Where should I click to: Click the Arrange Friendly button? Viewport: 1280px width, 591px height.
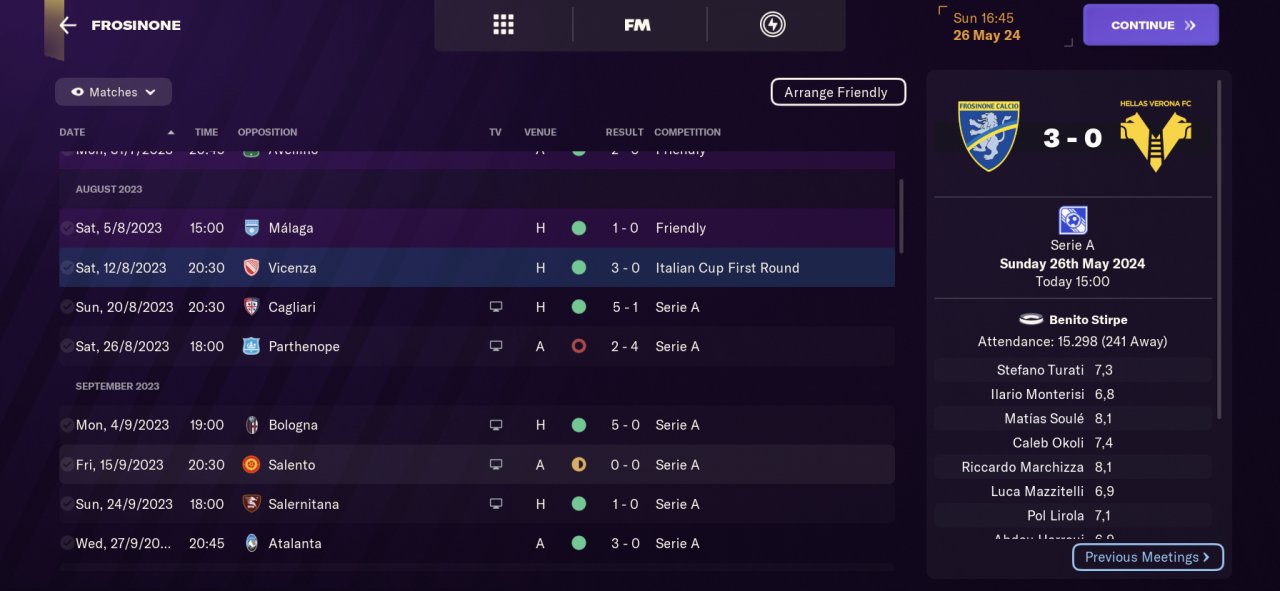click(x=837, y=92)
